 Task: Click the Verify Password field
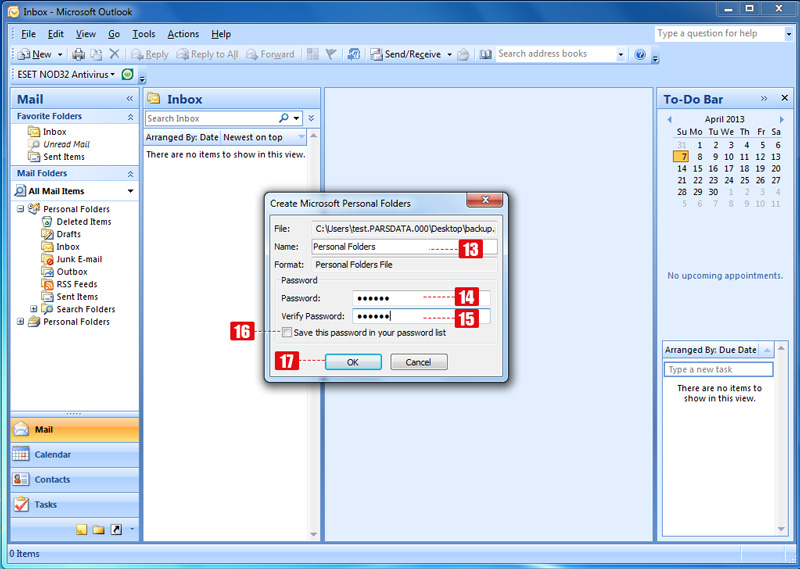[x=421, y=316]
